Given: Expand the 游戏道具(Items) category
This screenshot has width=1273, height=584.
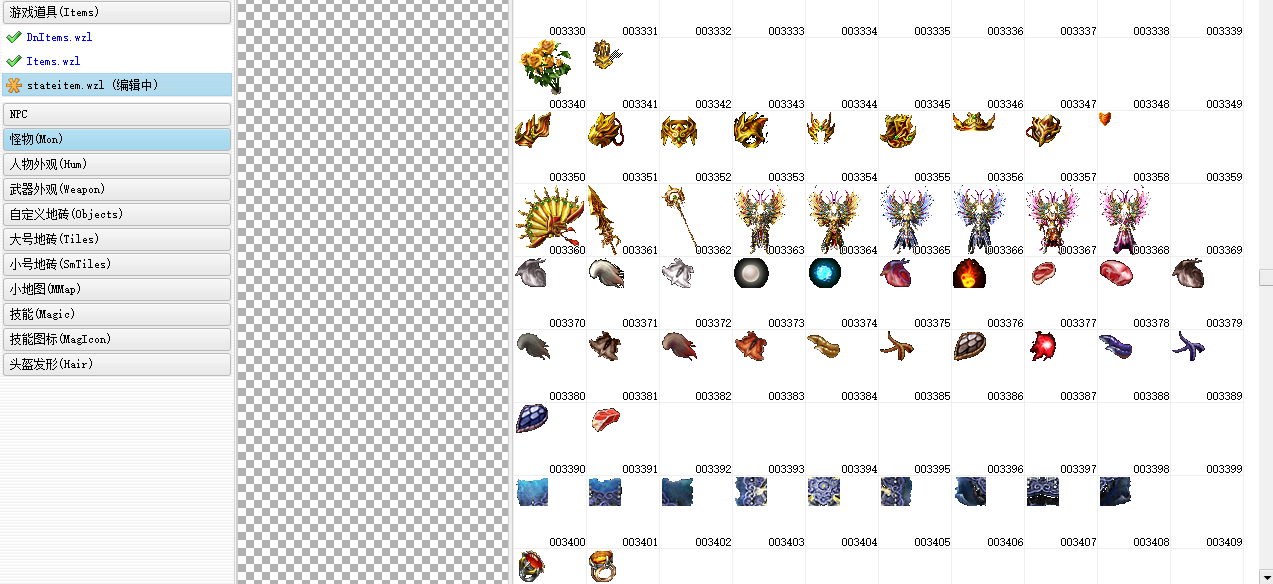Looking at the screenshot, I should click(117, 12).
